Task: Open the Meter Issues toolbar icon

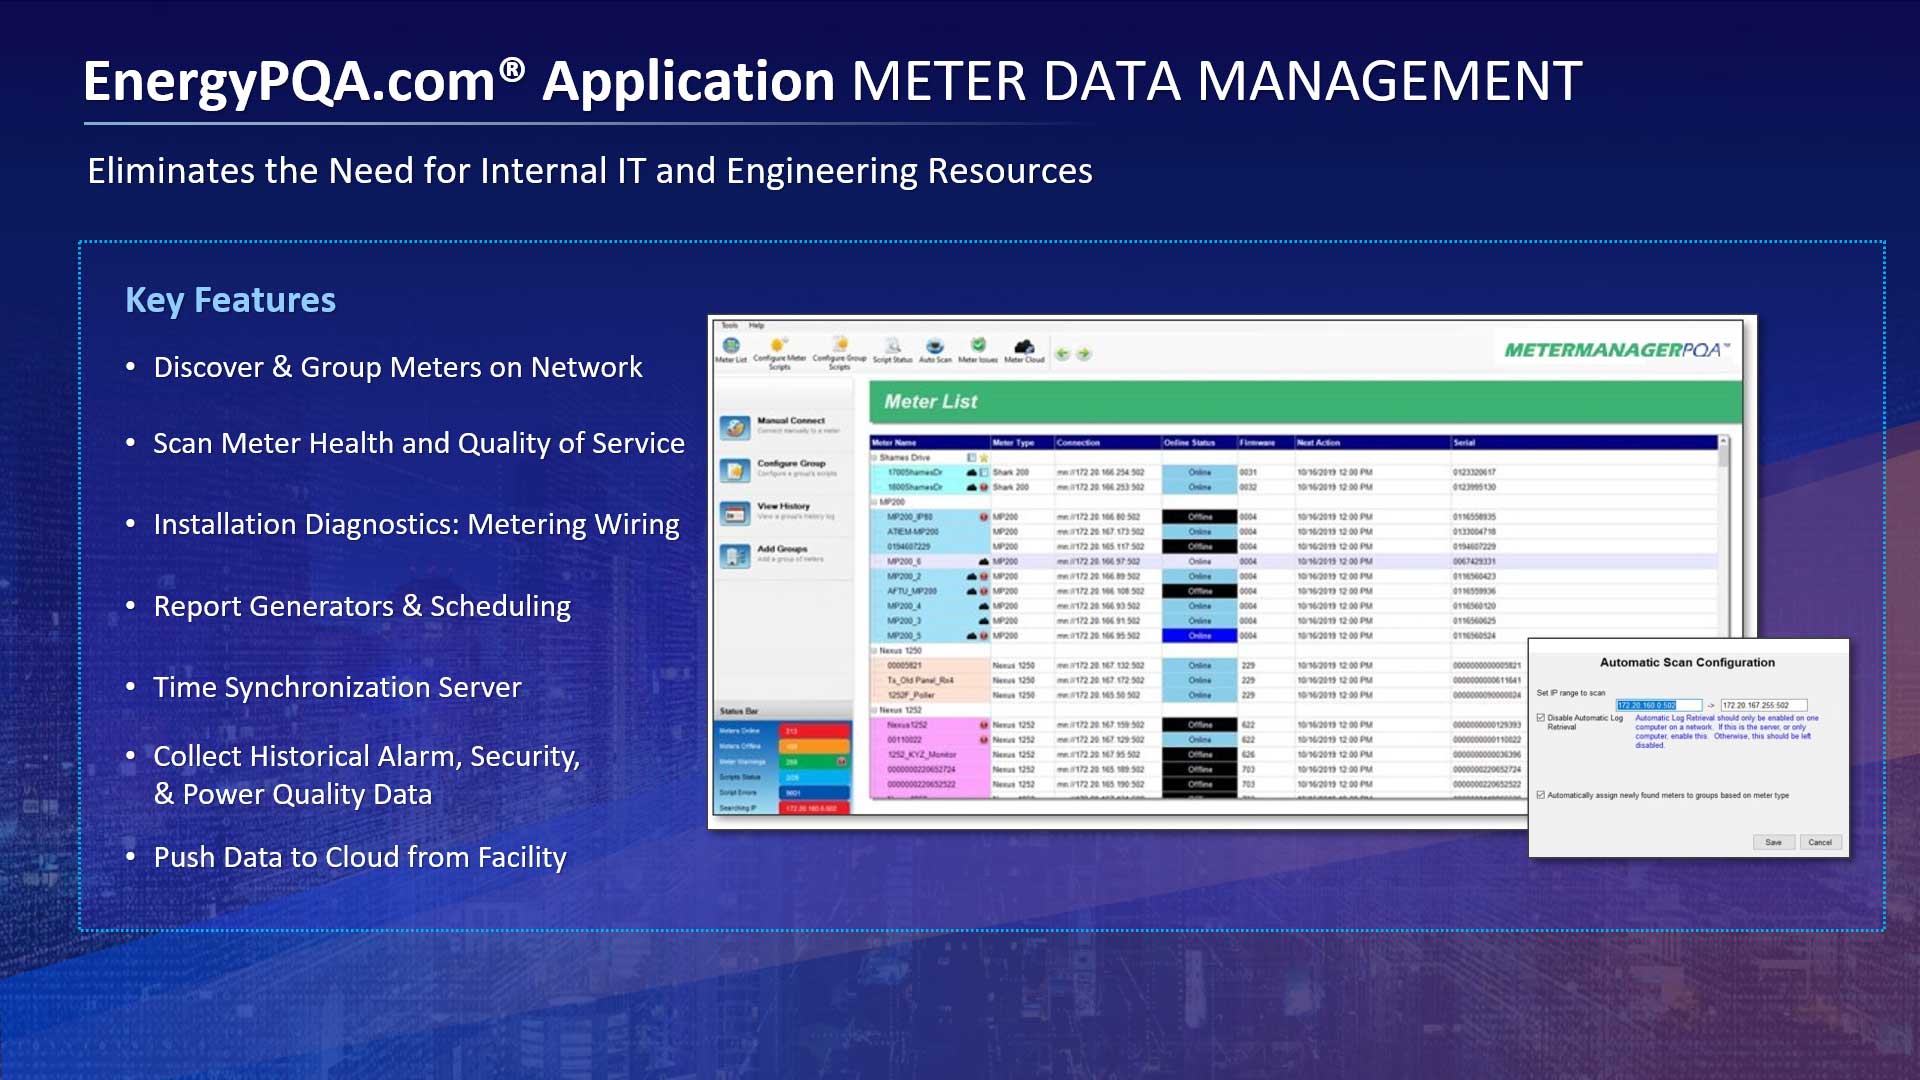Action: click(978, 350)
